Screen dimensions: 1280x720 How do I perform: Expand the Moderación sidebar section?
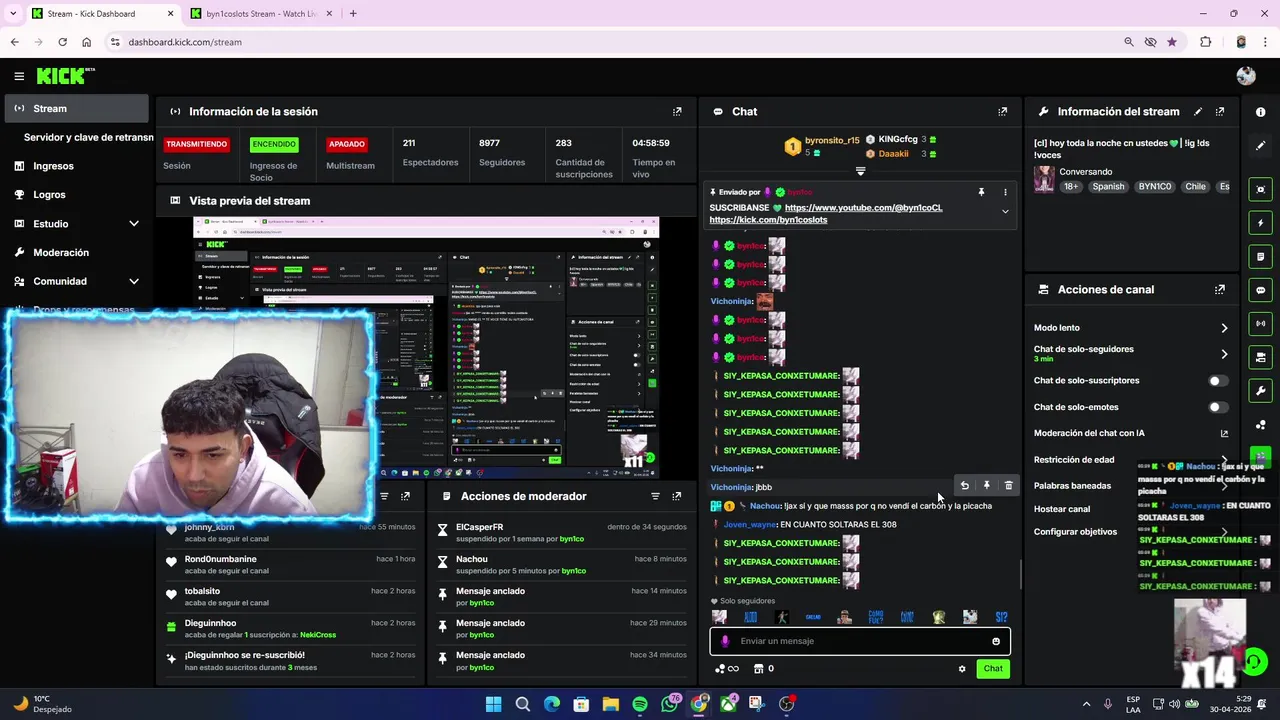pyautogui.click(x=77, y=253)
